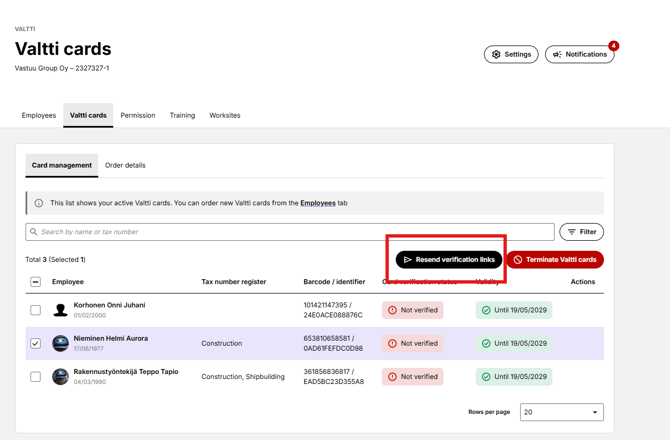Open the Notifications panel
670x440 pixels.
click(x=579, y=54)
